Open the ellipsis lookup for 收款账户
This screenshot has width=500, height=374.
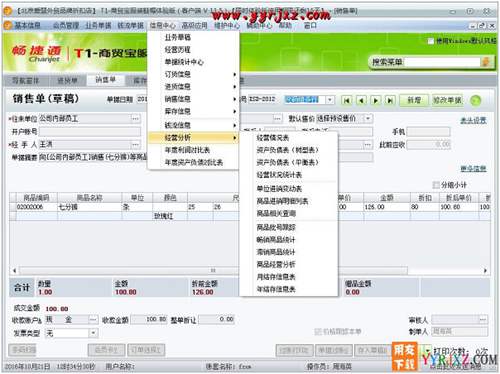click(93, 320)
